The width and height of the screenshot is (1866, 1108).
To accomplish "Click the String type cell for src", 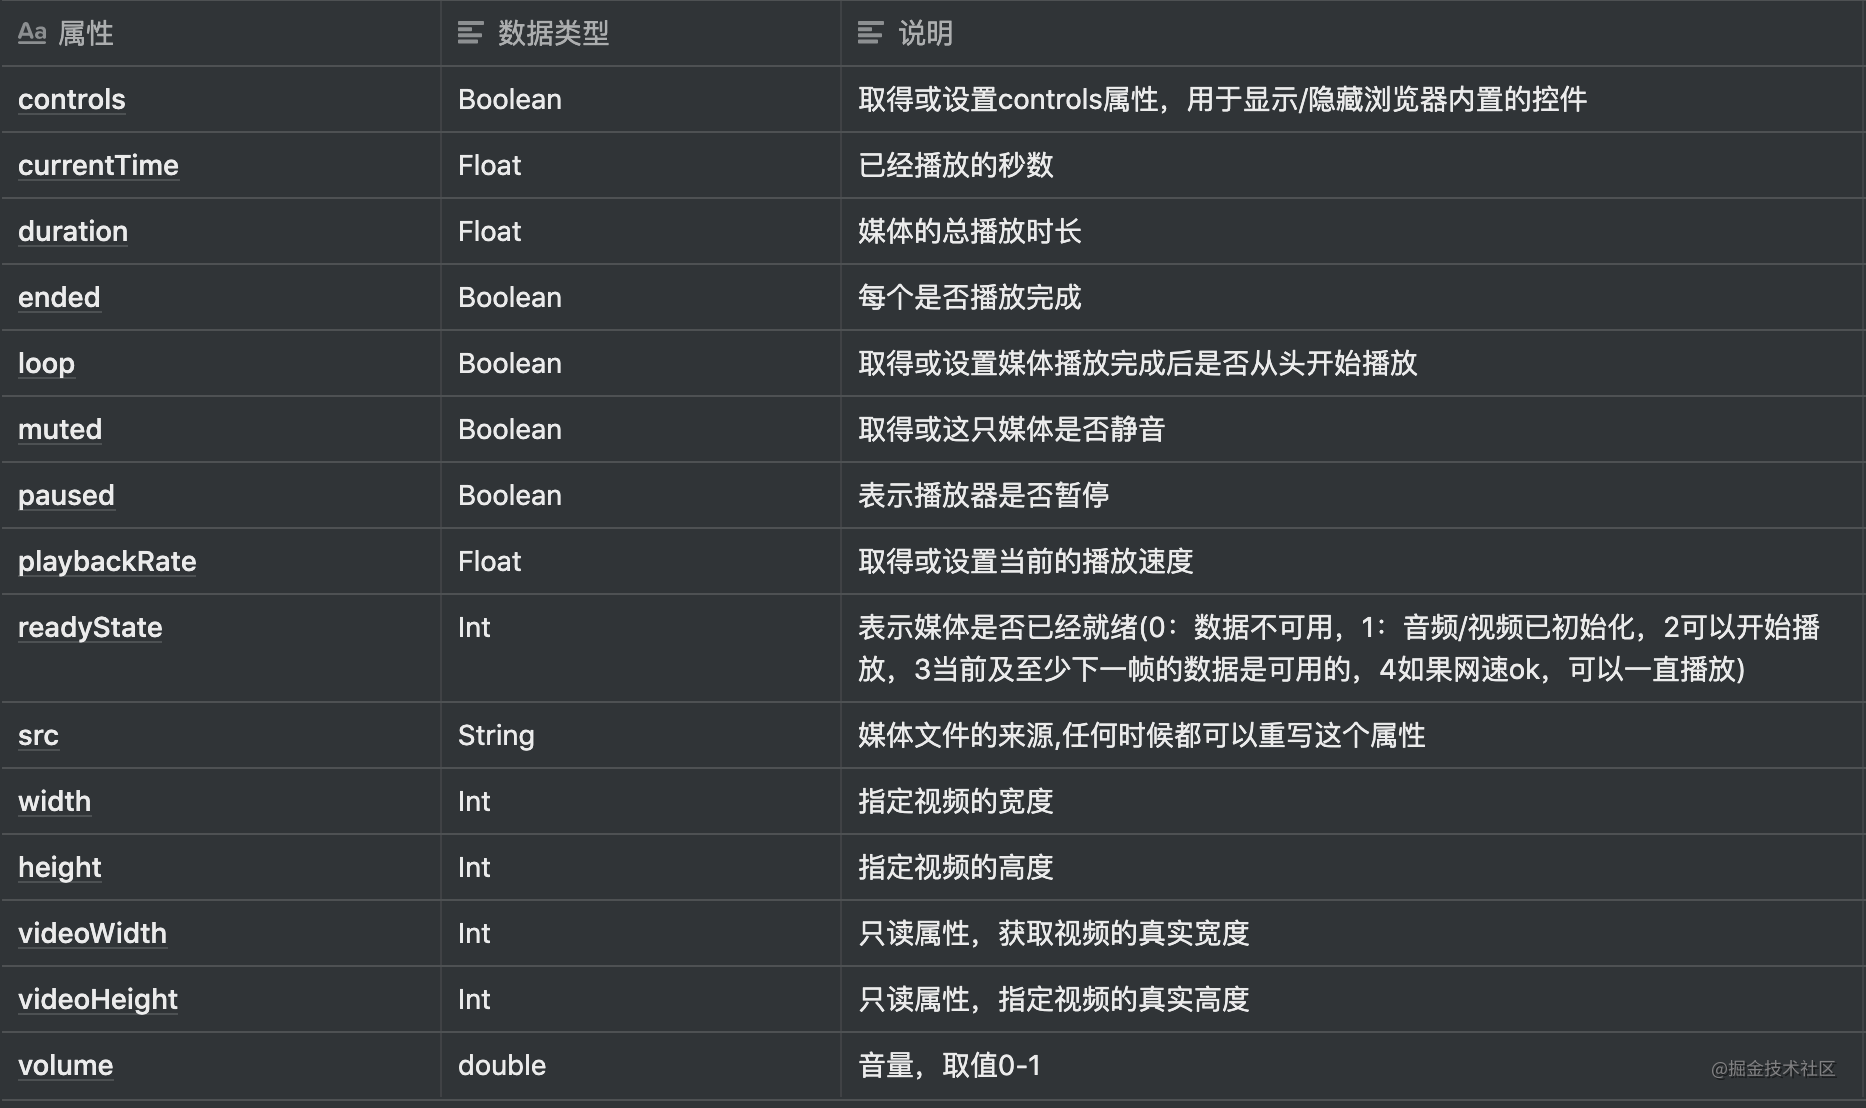I will coord(496,735).
